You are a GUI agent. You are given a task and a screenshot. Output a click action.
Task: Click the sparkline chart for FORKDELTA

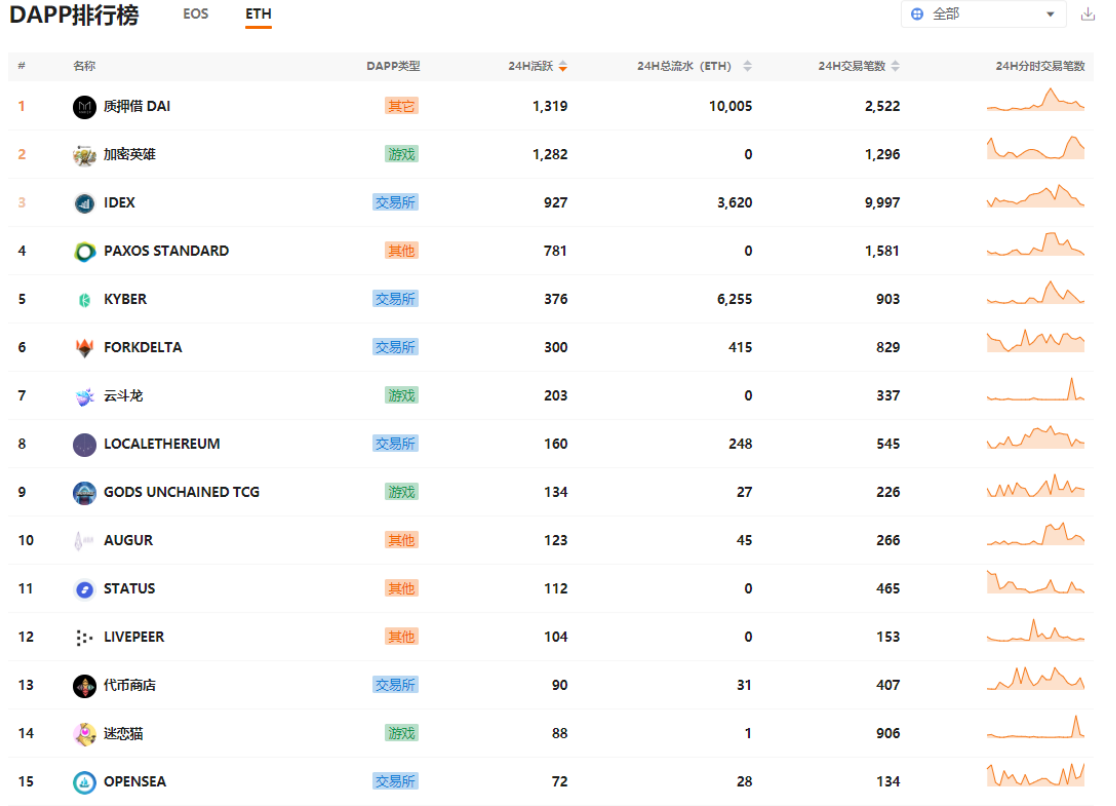pos(1036,341)
